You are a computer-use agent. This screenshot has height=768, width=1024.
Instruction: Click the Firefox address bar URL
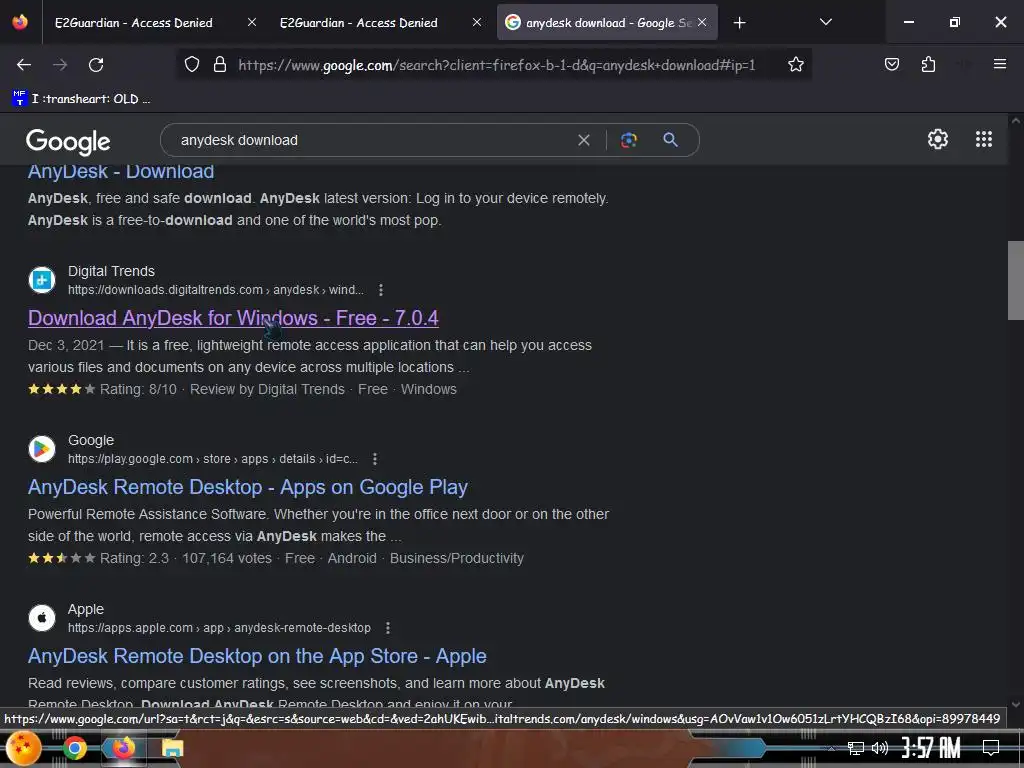click(x=496, y=65)
